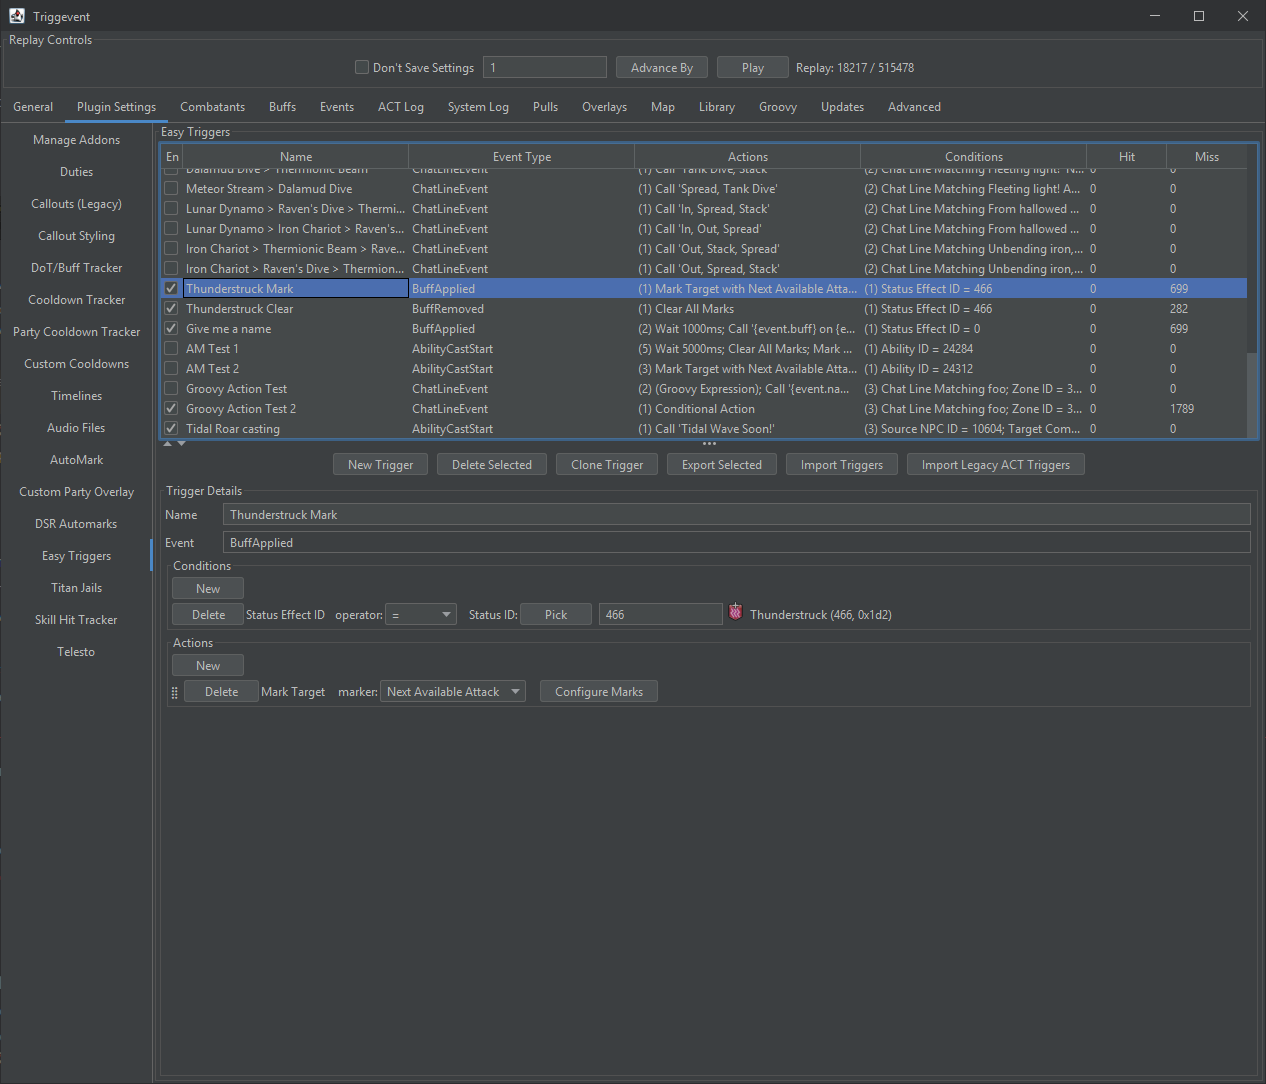Open the Groovy tab
Viewport: 1266px width, 1084px height.
pyautogui.click(x=778, y=107)
